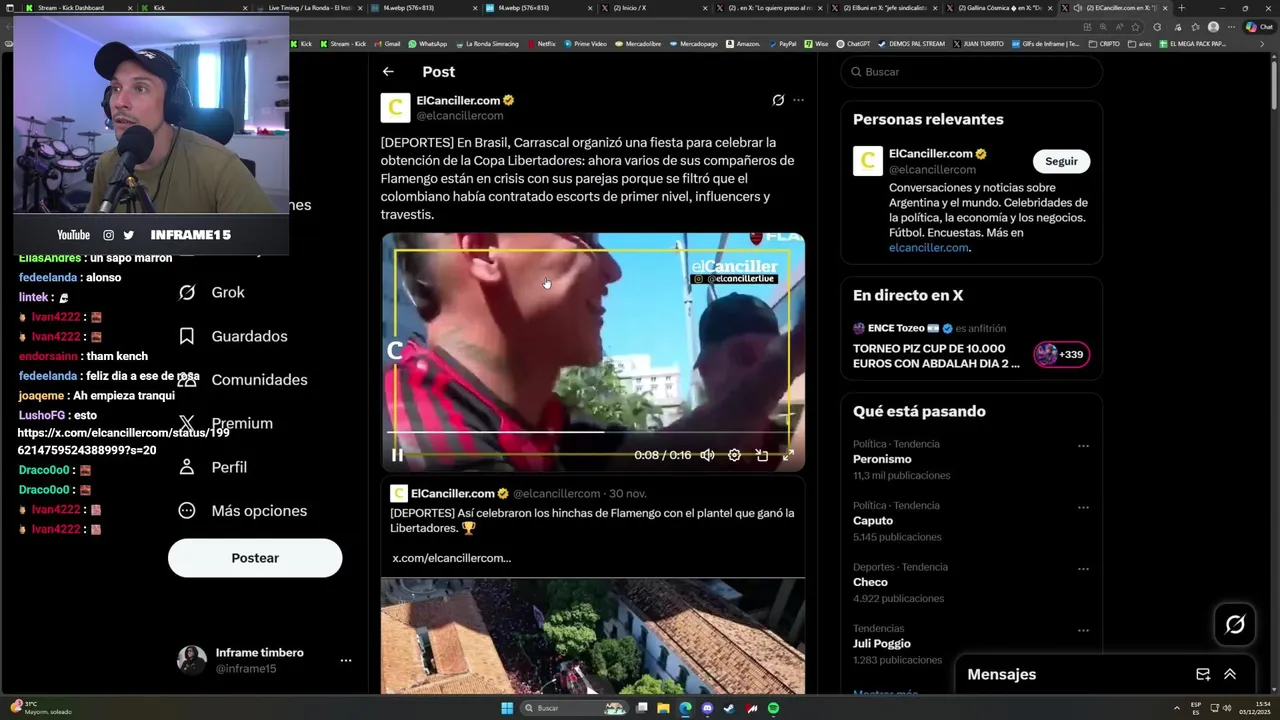Open Discord from the taskbar

coord(707,708)
